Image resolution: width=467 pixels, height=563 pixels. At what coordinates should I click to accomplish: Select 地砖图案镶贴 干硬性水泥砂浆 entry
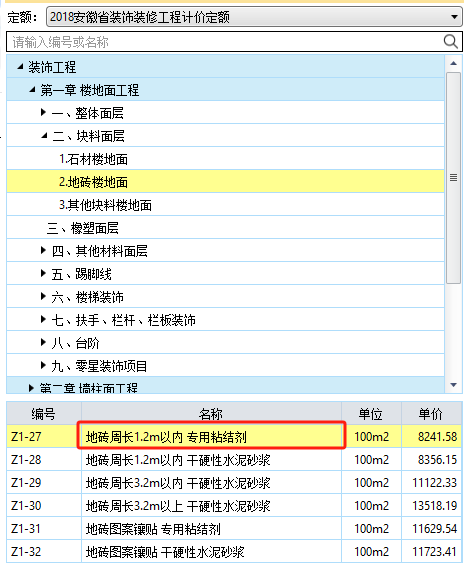coord(211,552)
